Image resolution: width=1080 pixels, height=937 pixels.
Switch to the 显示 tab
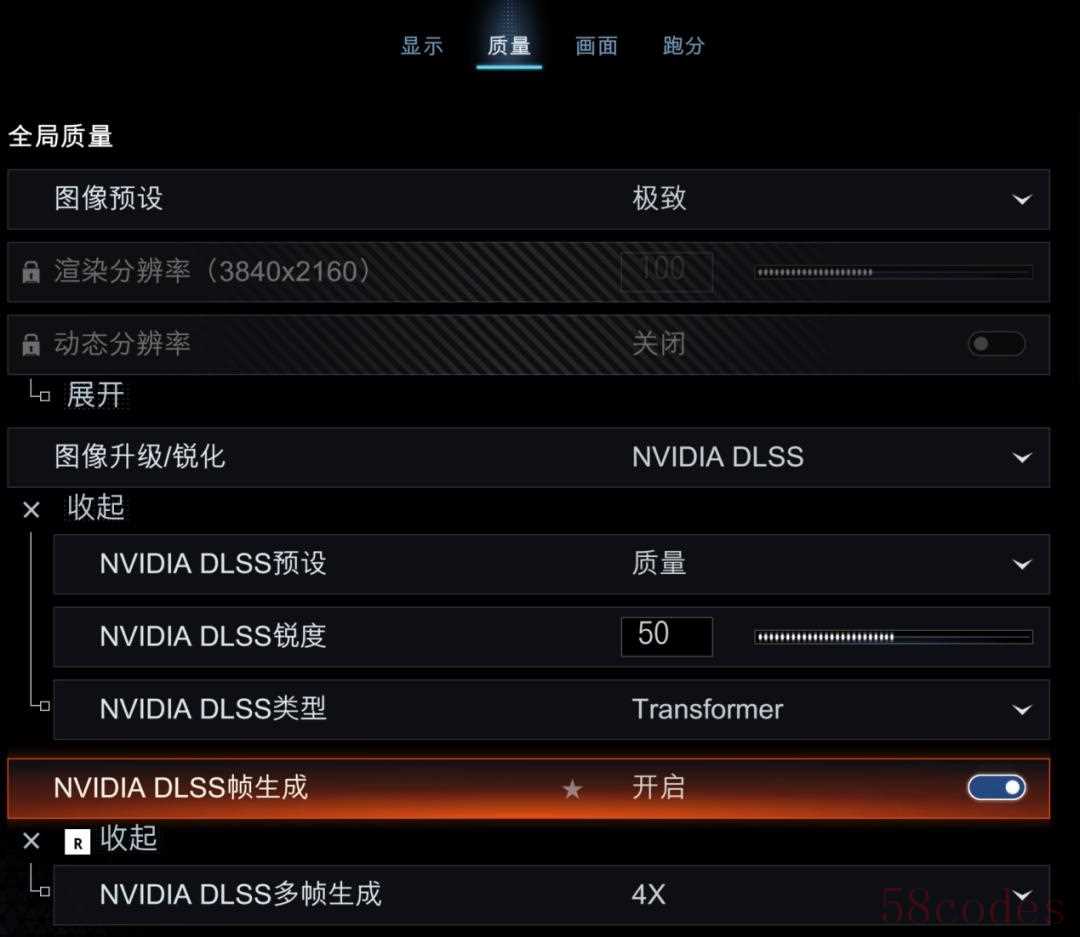422,46
